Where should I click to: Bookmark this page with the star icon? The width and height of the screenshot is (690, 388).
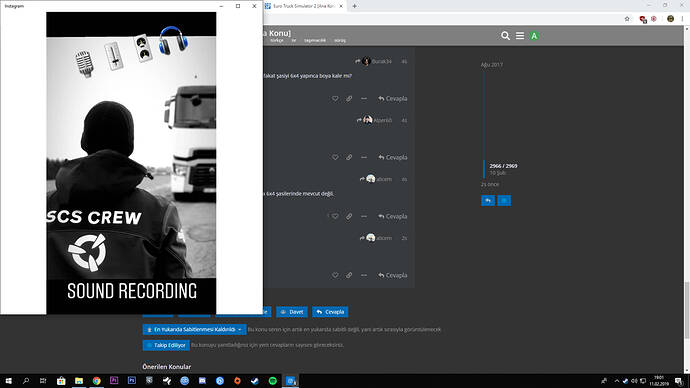click(627, 19)
